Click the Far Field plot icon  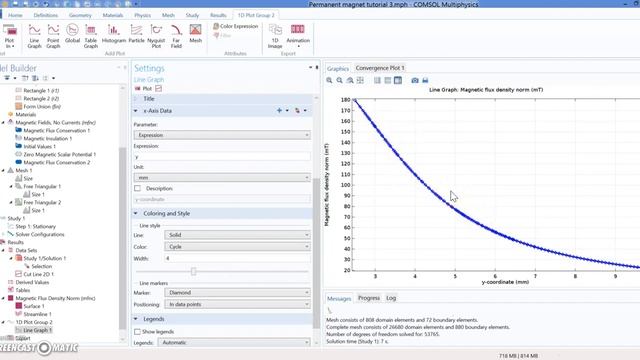[x=176, y=36]
